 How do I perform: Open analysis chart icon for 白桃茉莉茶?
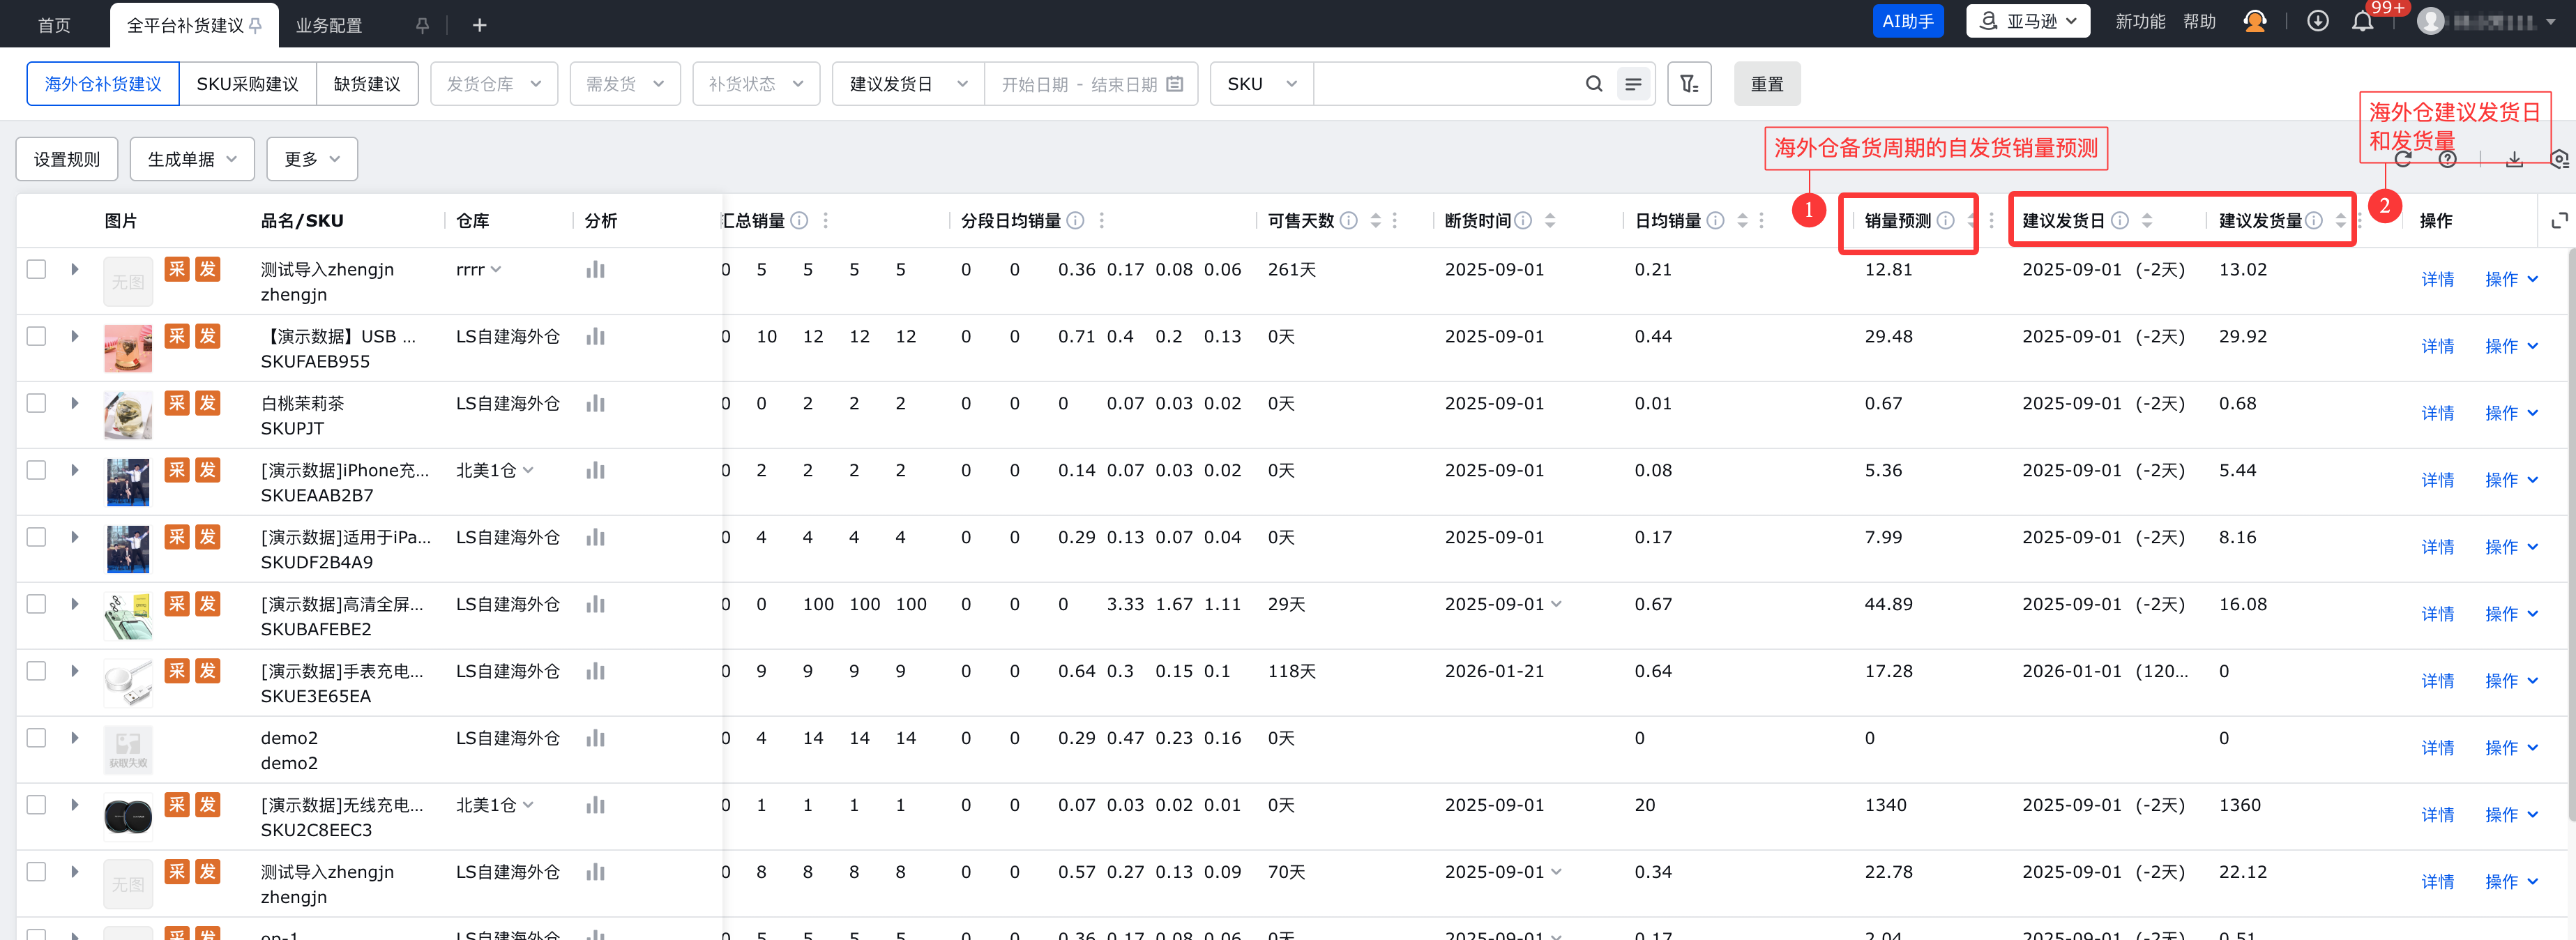(596, 403)
